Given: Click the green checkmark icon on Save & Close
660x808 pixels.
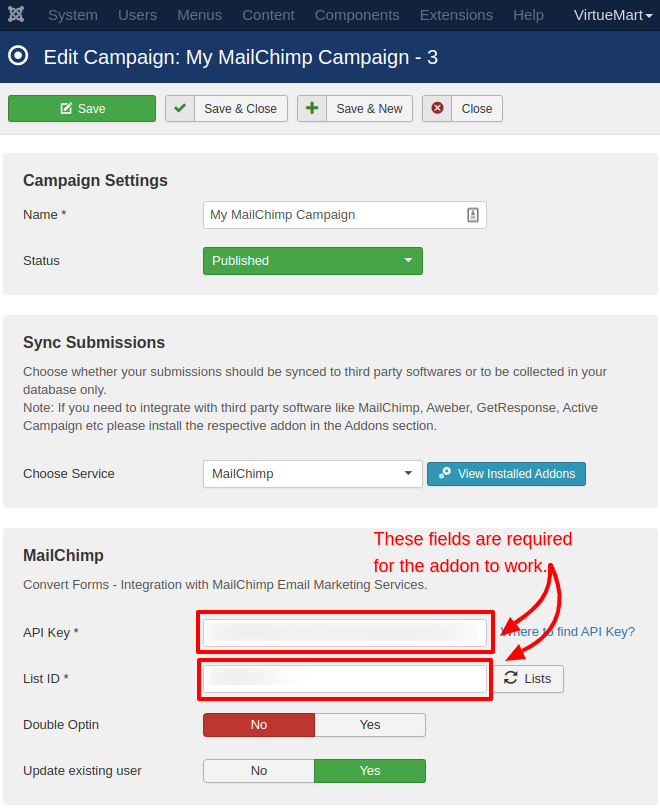Looking at the screenshot, I should tap(180, 108).
